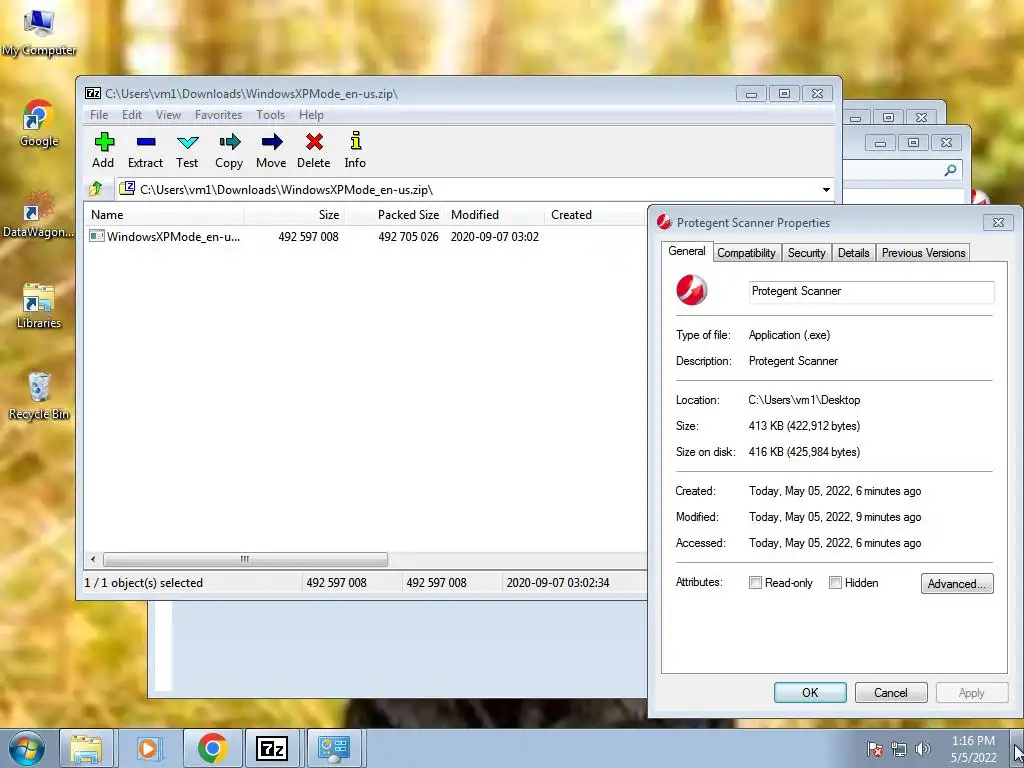
Task: Open the Windows Start menu
Action: pyautogui.click(x=27, y=748)
